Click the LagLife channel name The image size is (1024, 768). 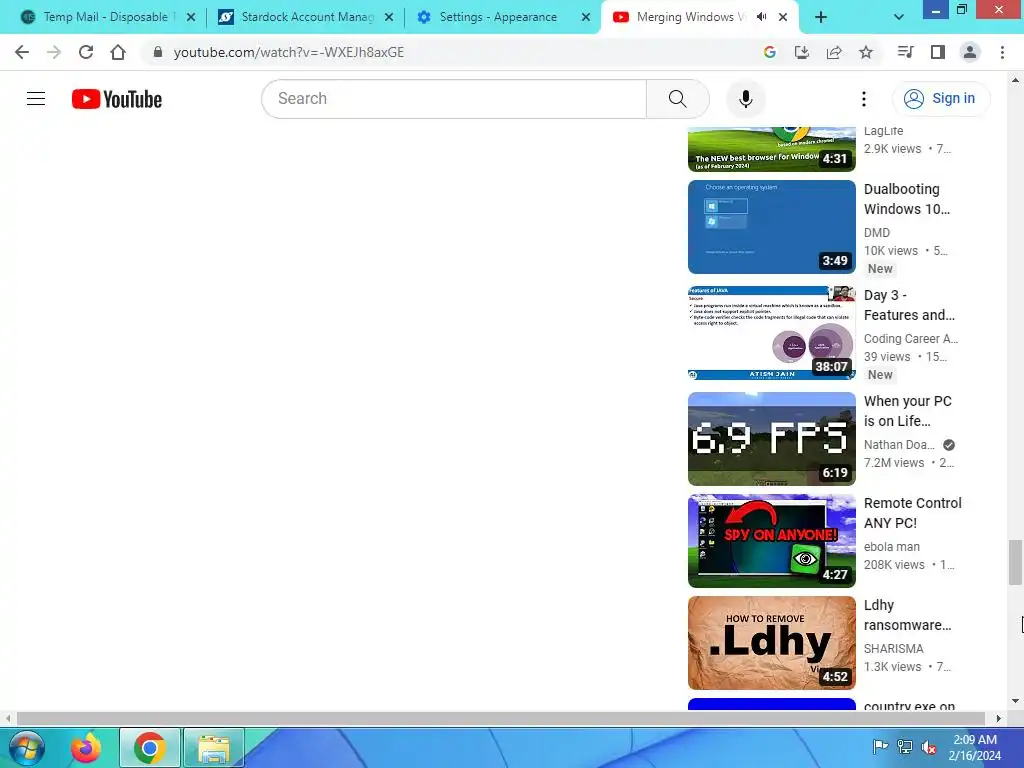[883, 131]
